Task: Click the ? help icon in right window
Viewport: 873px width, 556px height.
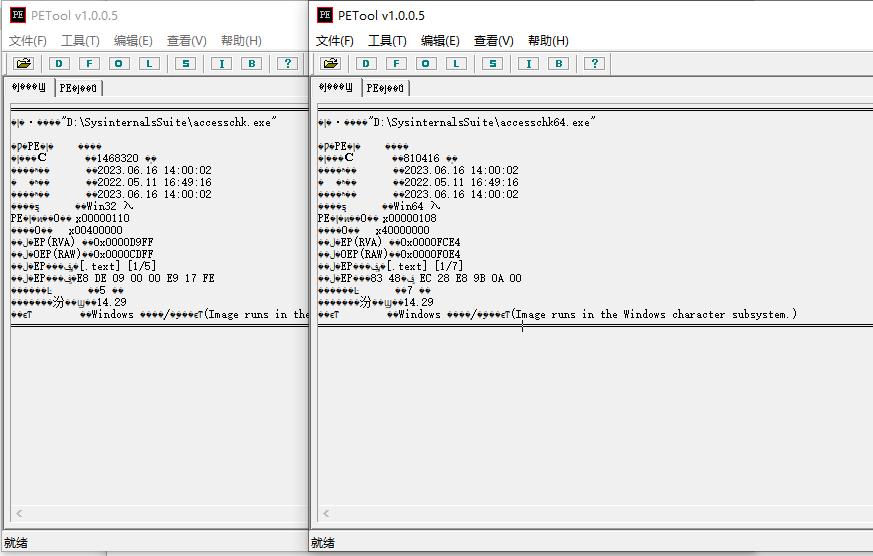Action: pyautogui.click(x=594, y=63)
